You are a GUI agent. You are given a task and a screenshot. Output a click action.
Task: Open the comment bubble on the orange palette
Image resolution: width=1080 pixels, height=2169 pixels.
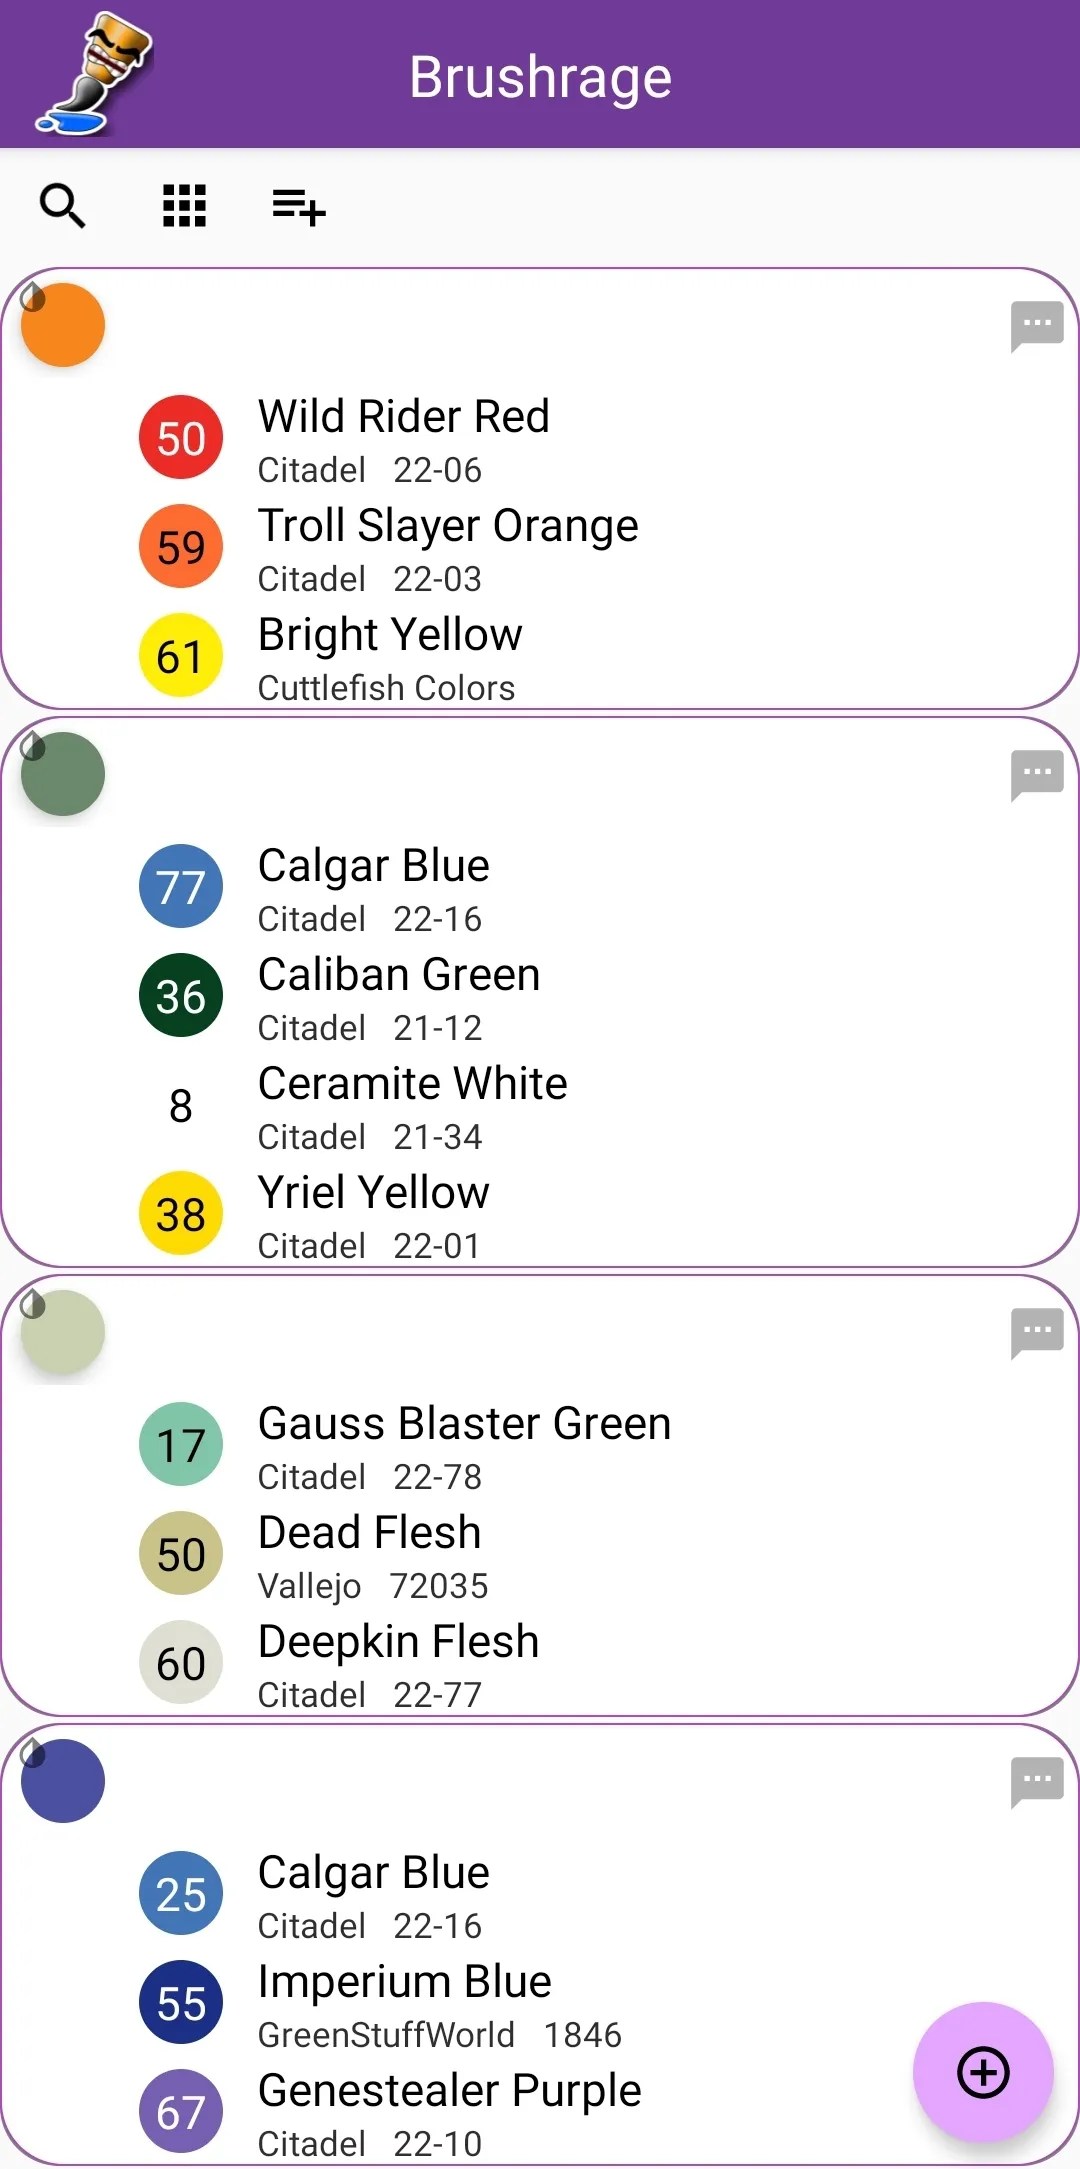[x=1037, y=324]
